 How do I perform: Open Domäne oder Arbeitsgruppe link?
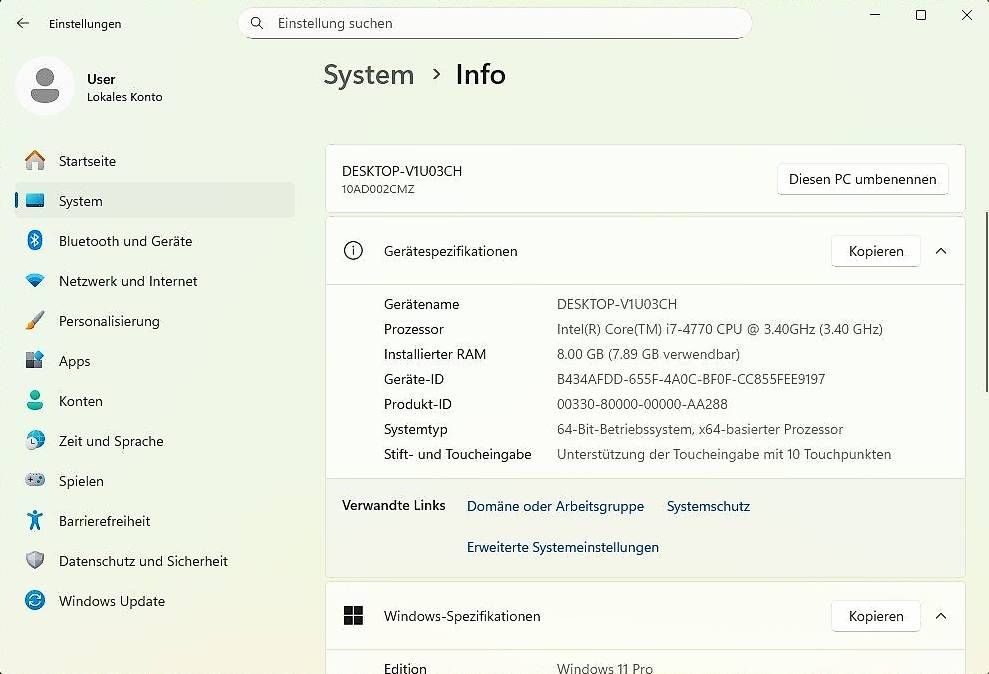555,506
